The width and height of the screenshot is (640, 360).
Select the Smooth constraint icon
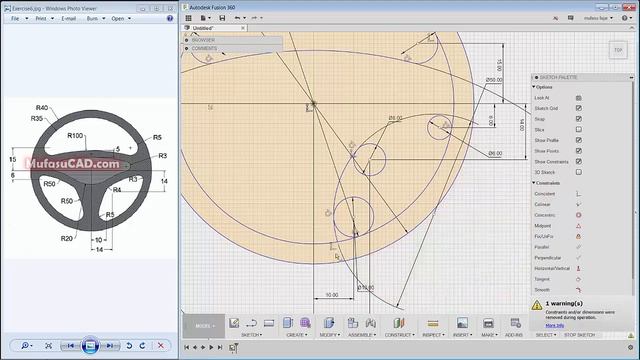[x=578, y=290]
